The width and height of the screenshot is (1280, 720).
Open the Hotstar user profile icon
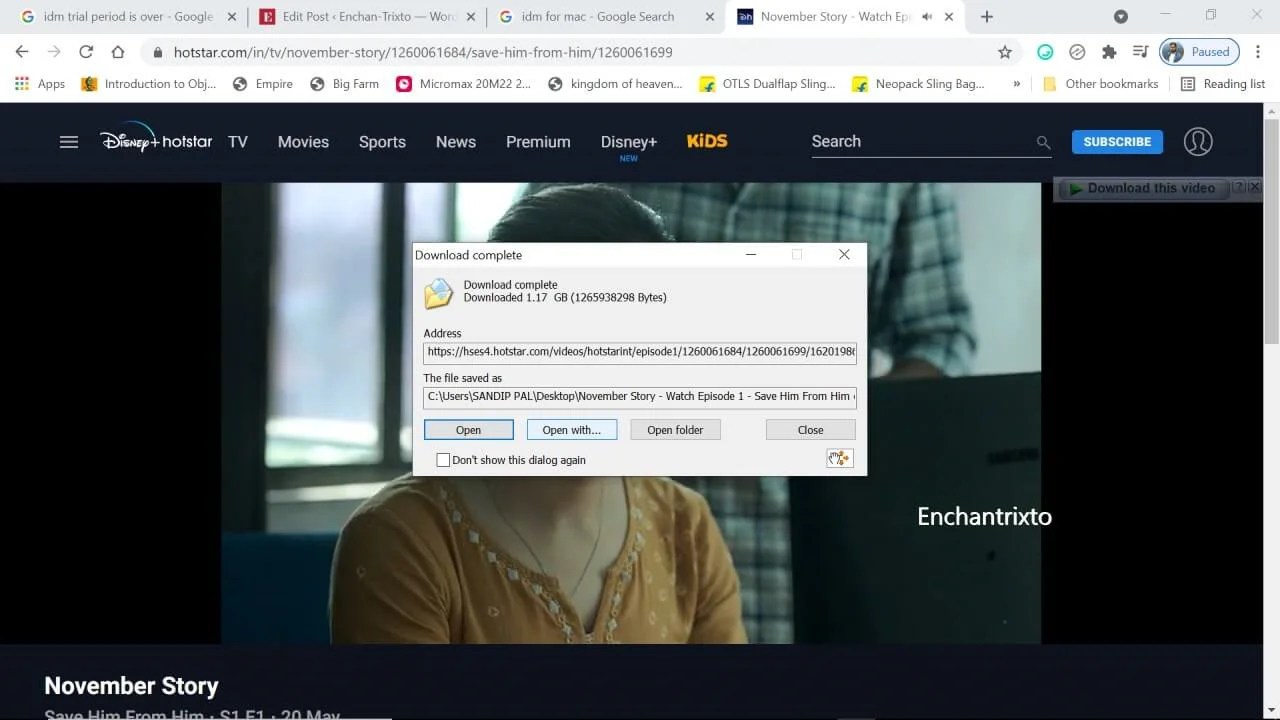click(x=1198, y=142)
